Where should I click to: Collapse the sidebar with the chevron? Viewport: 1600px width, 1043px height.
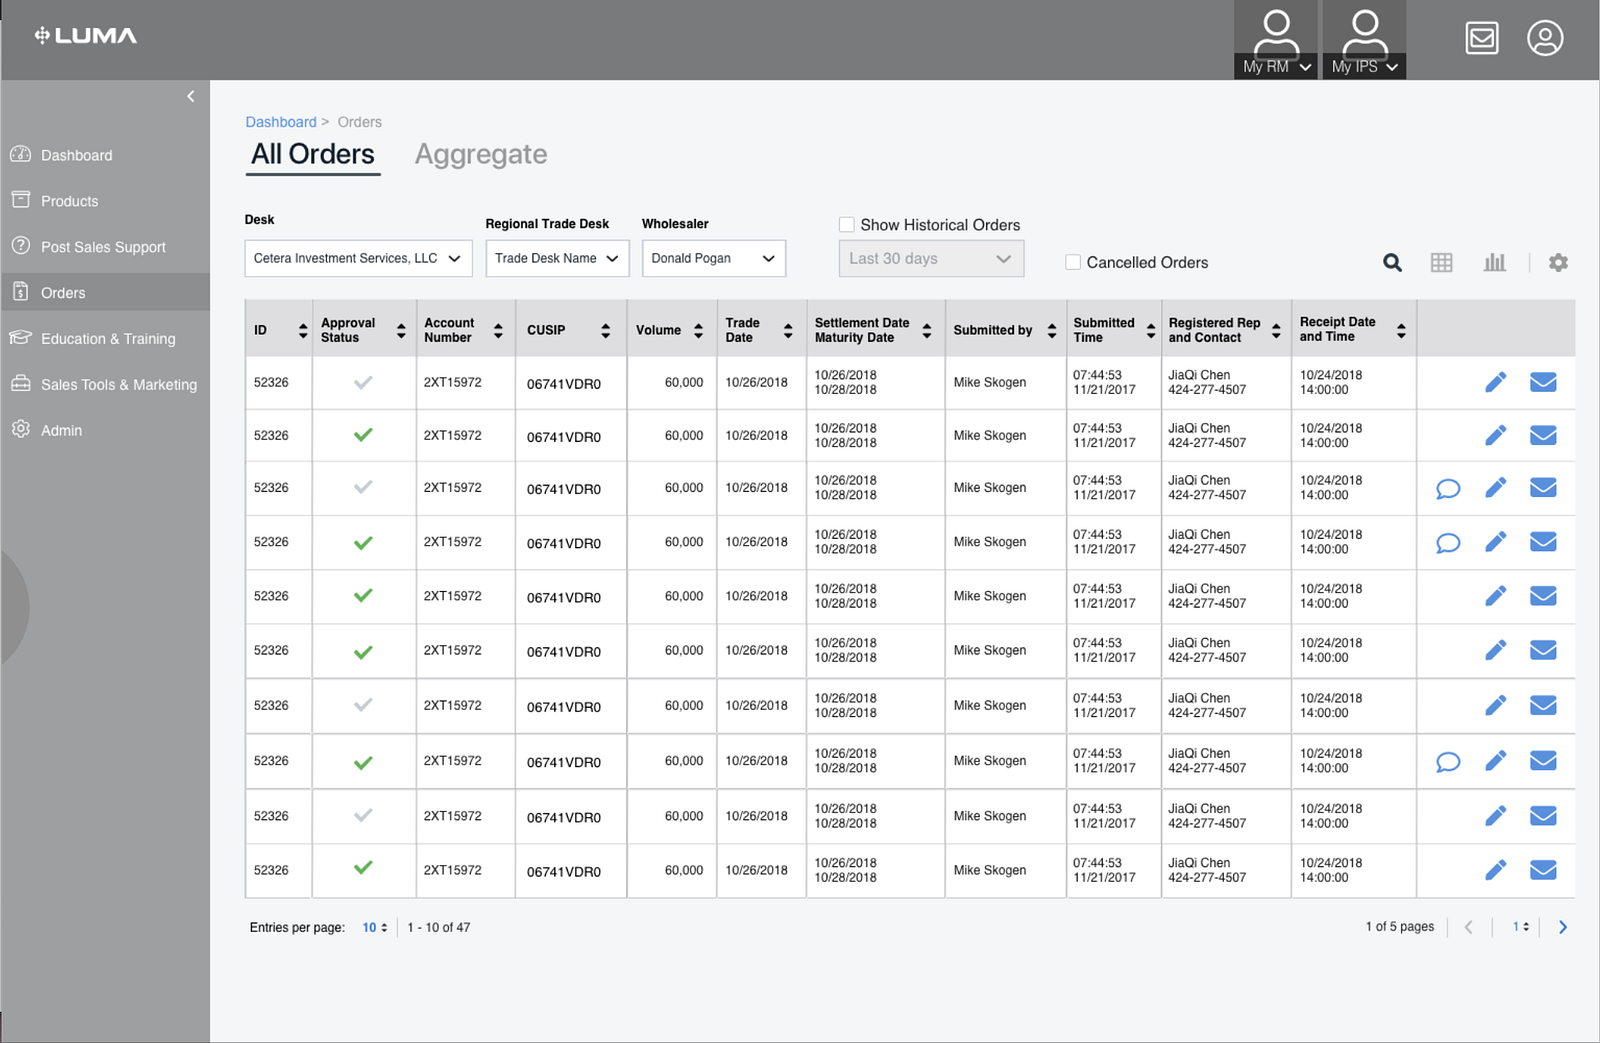point(191,96)
